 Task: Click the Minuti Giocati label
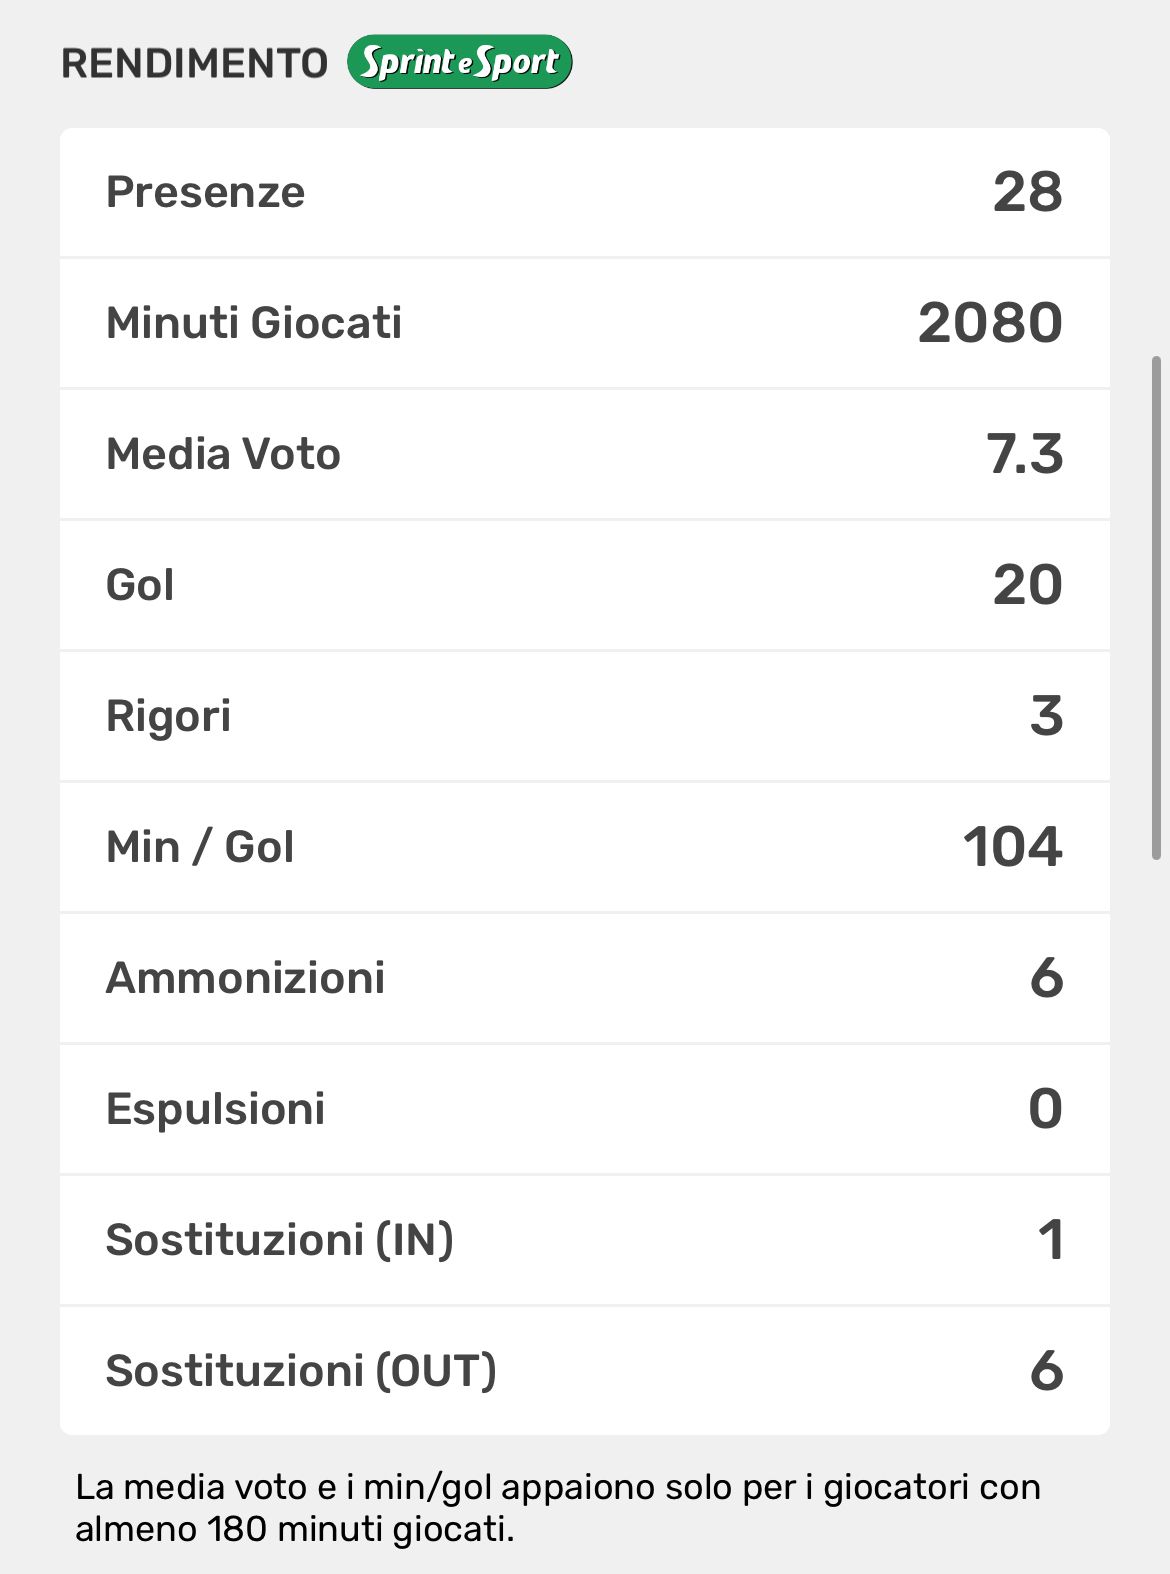coord(254,323)
